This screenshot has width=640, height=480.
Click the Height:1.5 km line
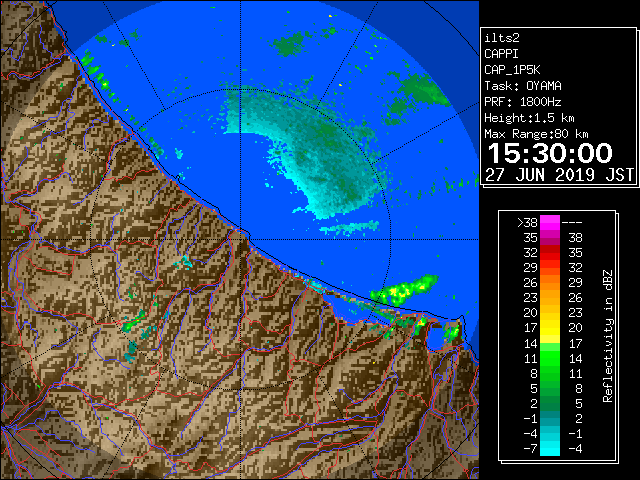529,118
